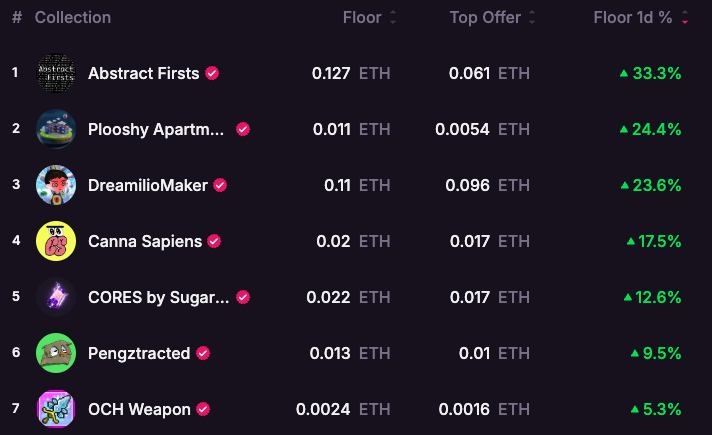Click the verified badge beside Canna Sapiens
Screen dimensions: 712x435
point(214,241)
